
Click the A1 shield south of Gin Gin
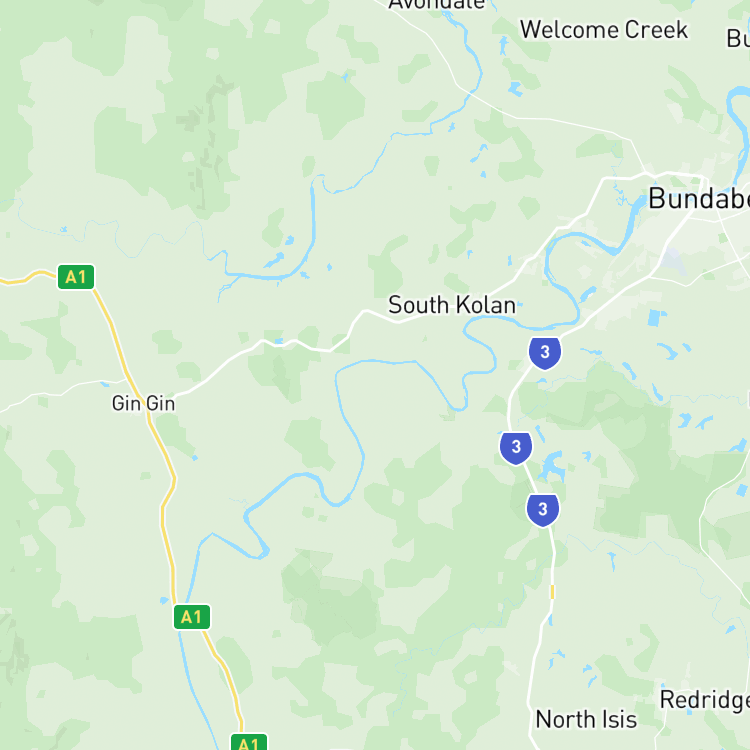click(x=192, y=617)
